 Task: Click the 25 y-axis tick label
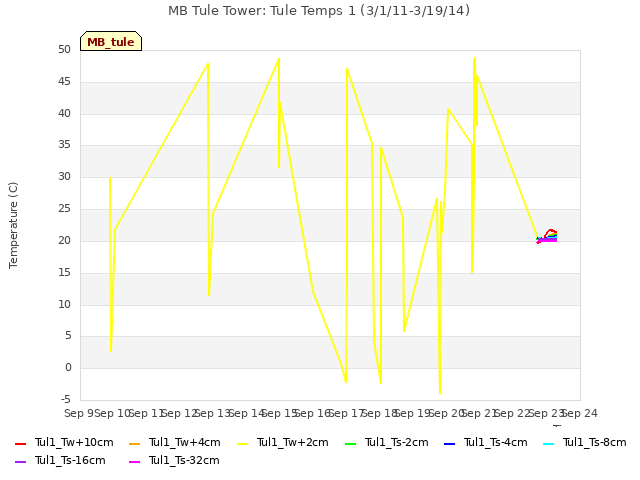pos(64,209)
